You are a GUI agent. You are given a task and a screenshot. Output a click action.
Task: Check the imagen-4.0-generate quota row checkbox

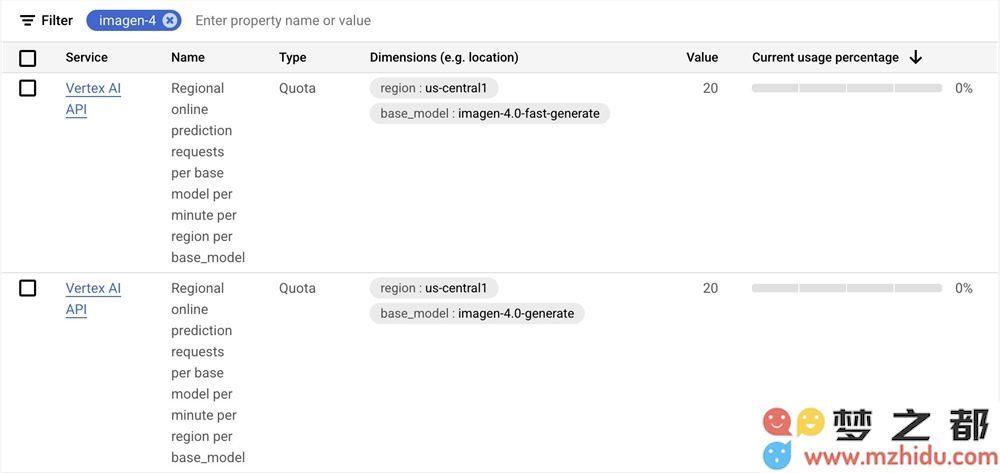click(x=27, y=288)
